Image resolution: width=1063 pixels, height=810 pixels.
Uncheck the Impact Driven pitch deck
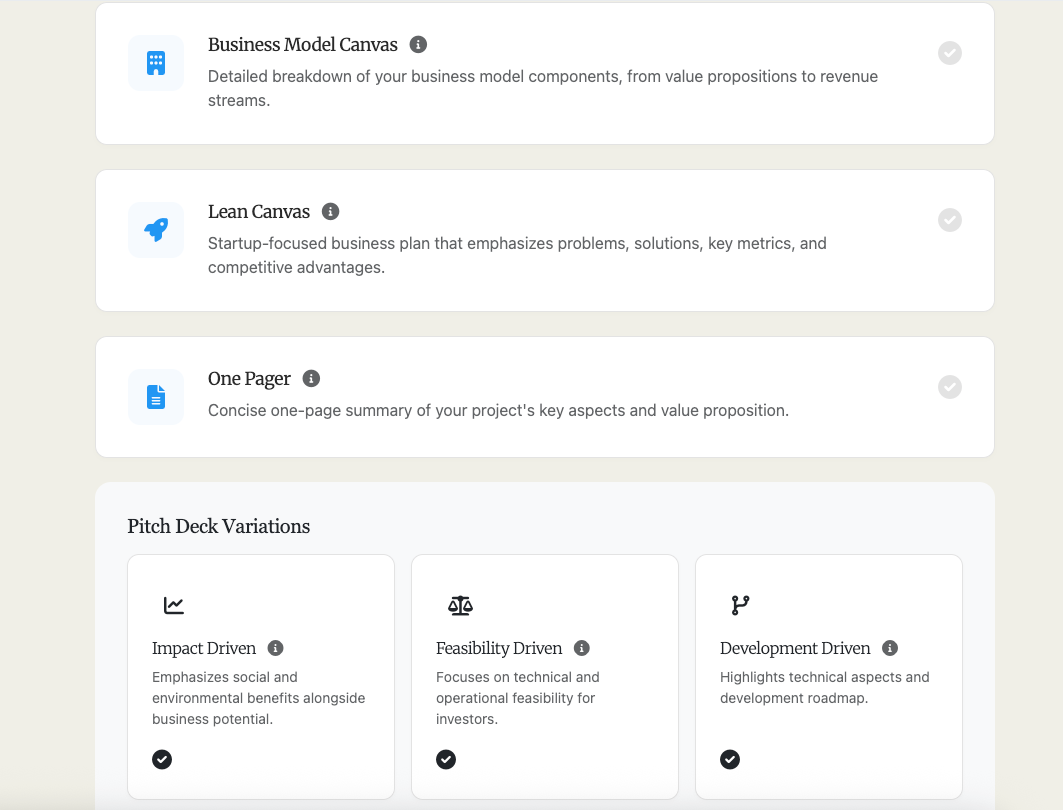(x=162, y=759)
